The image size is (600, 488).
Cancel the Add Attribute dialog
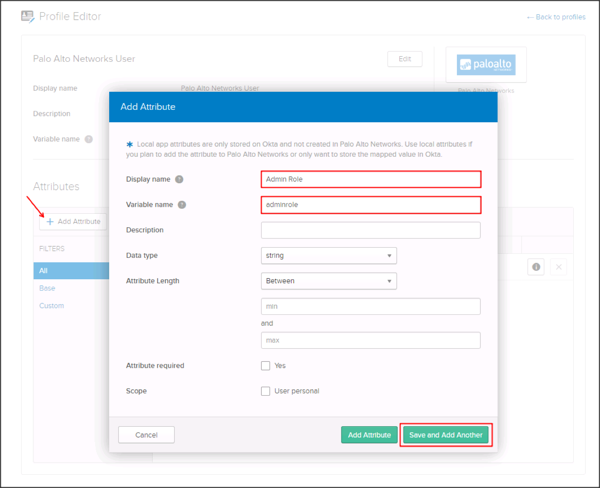(x=146, y=435)
